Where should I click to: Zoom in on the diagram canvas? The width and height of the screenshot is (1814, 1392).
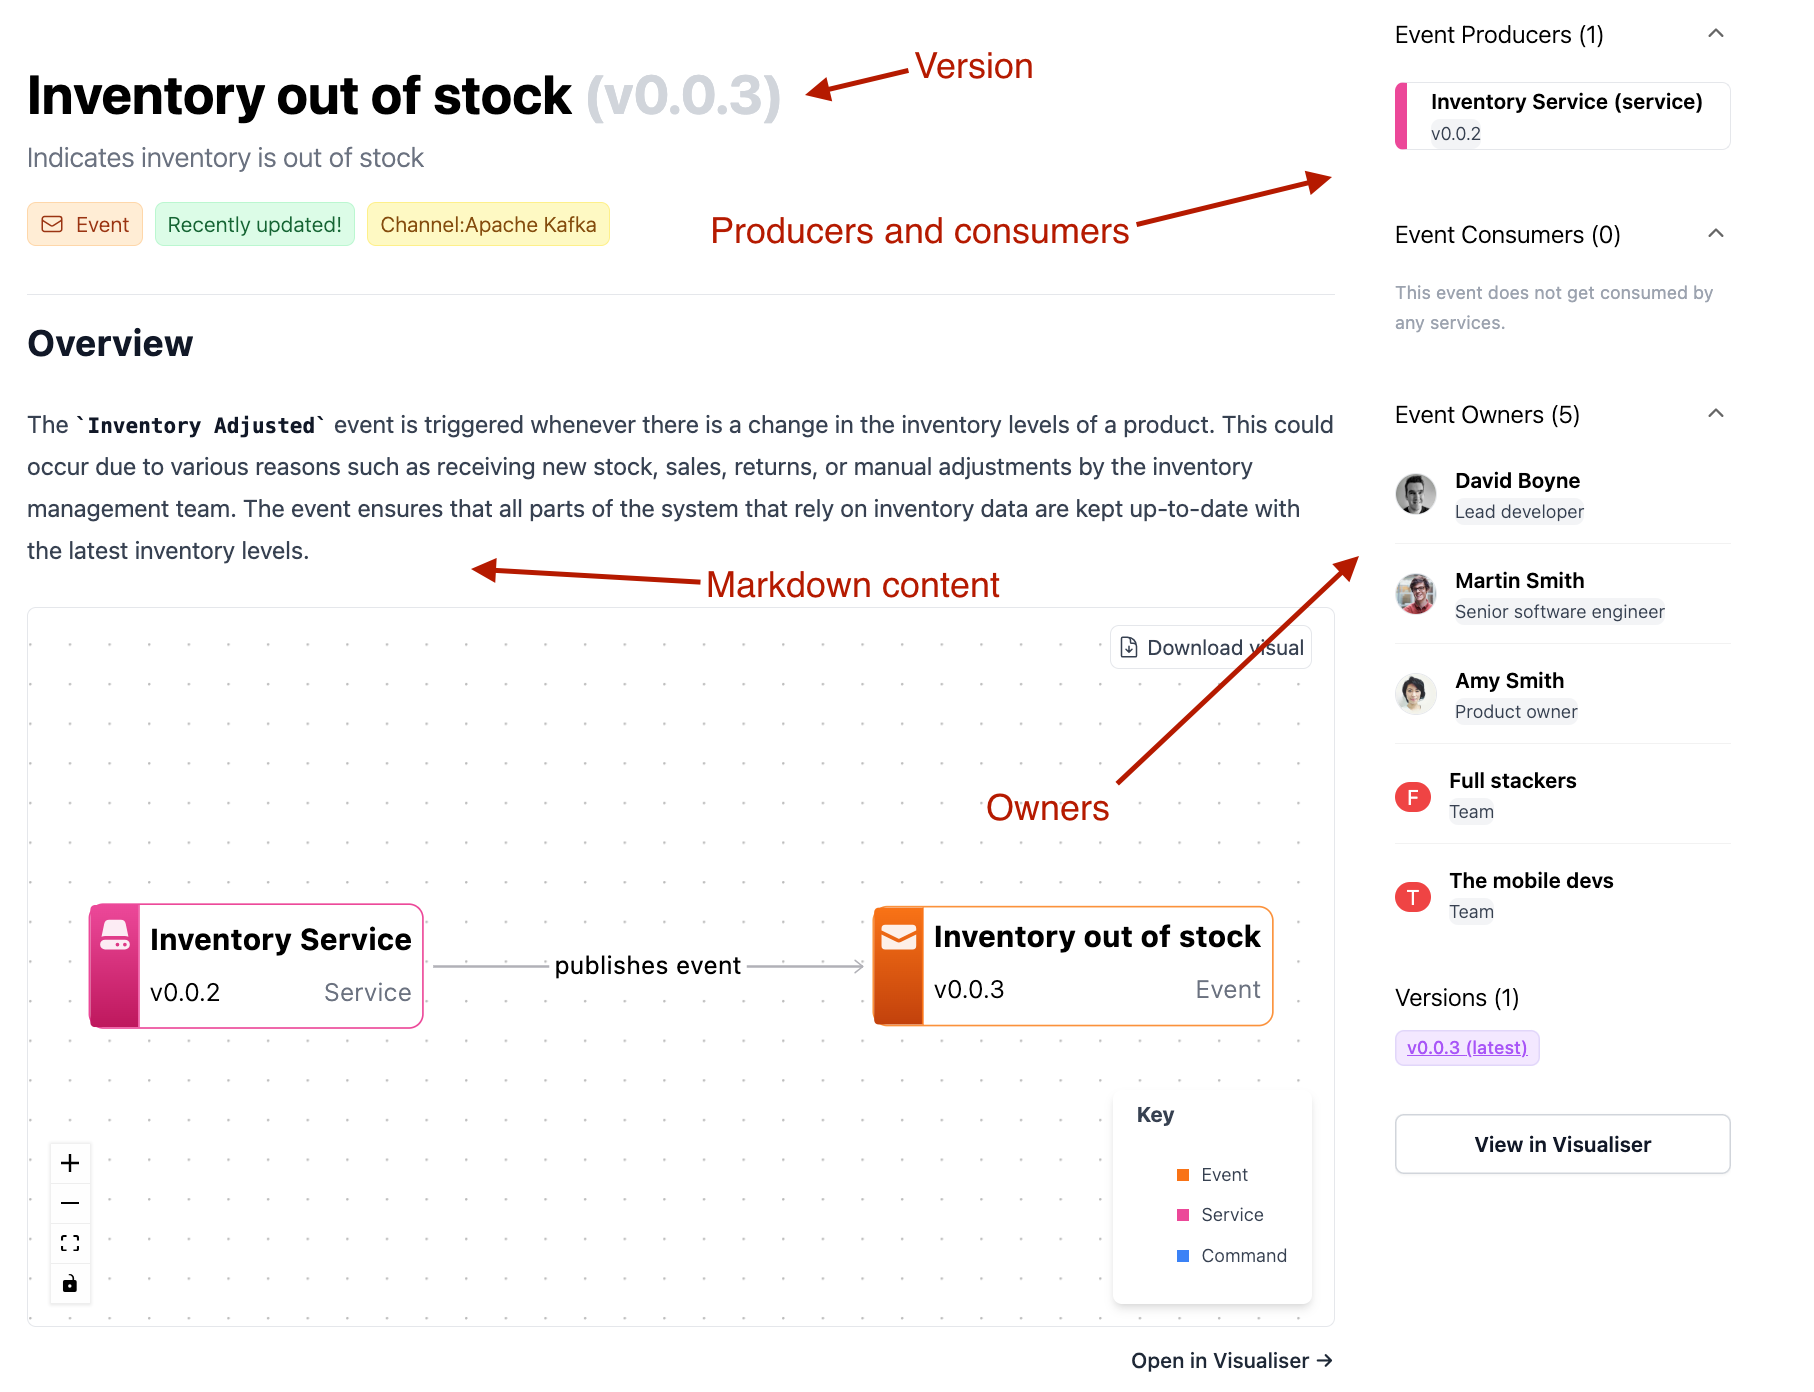tap(70, 1163)
